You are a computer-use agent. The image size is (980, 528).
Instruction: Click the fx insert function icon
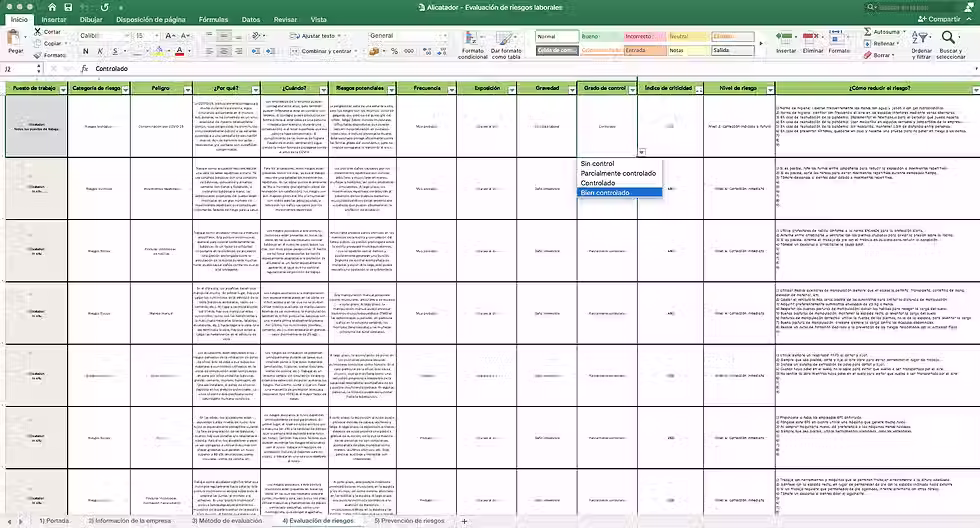tap(84, 69)
